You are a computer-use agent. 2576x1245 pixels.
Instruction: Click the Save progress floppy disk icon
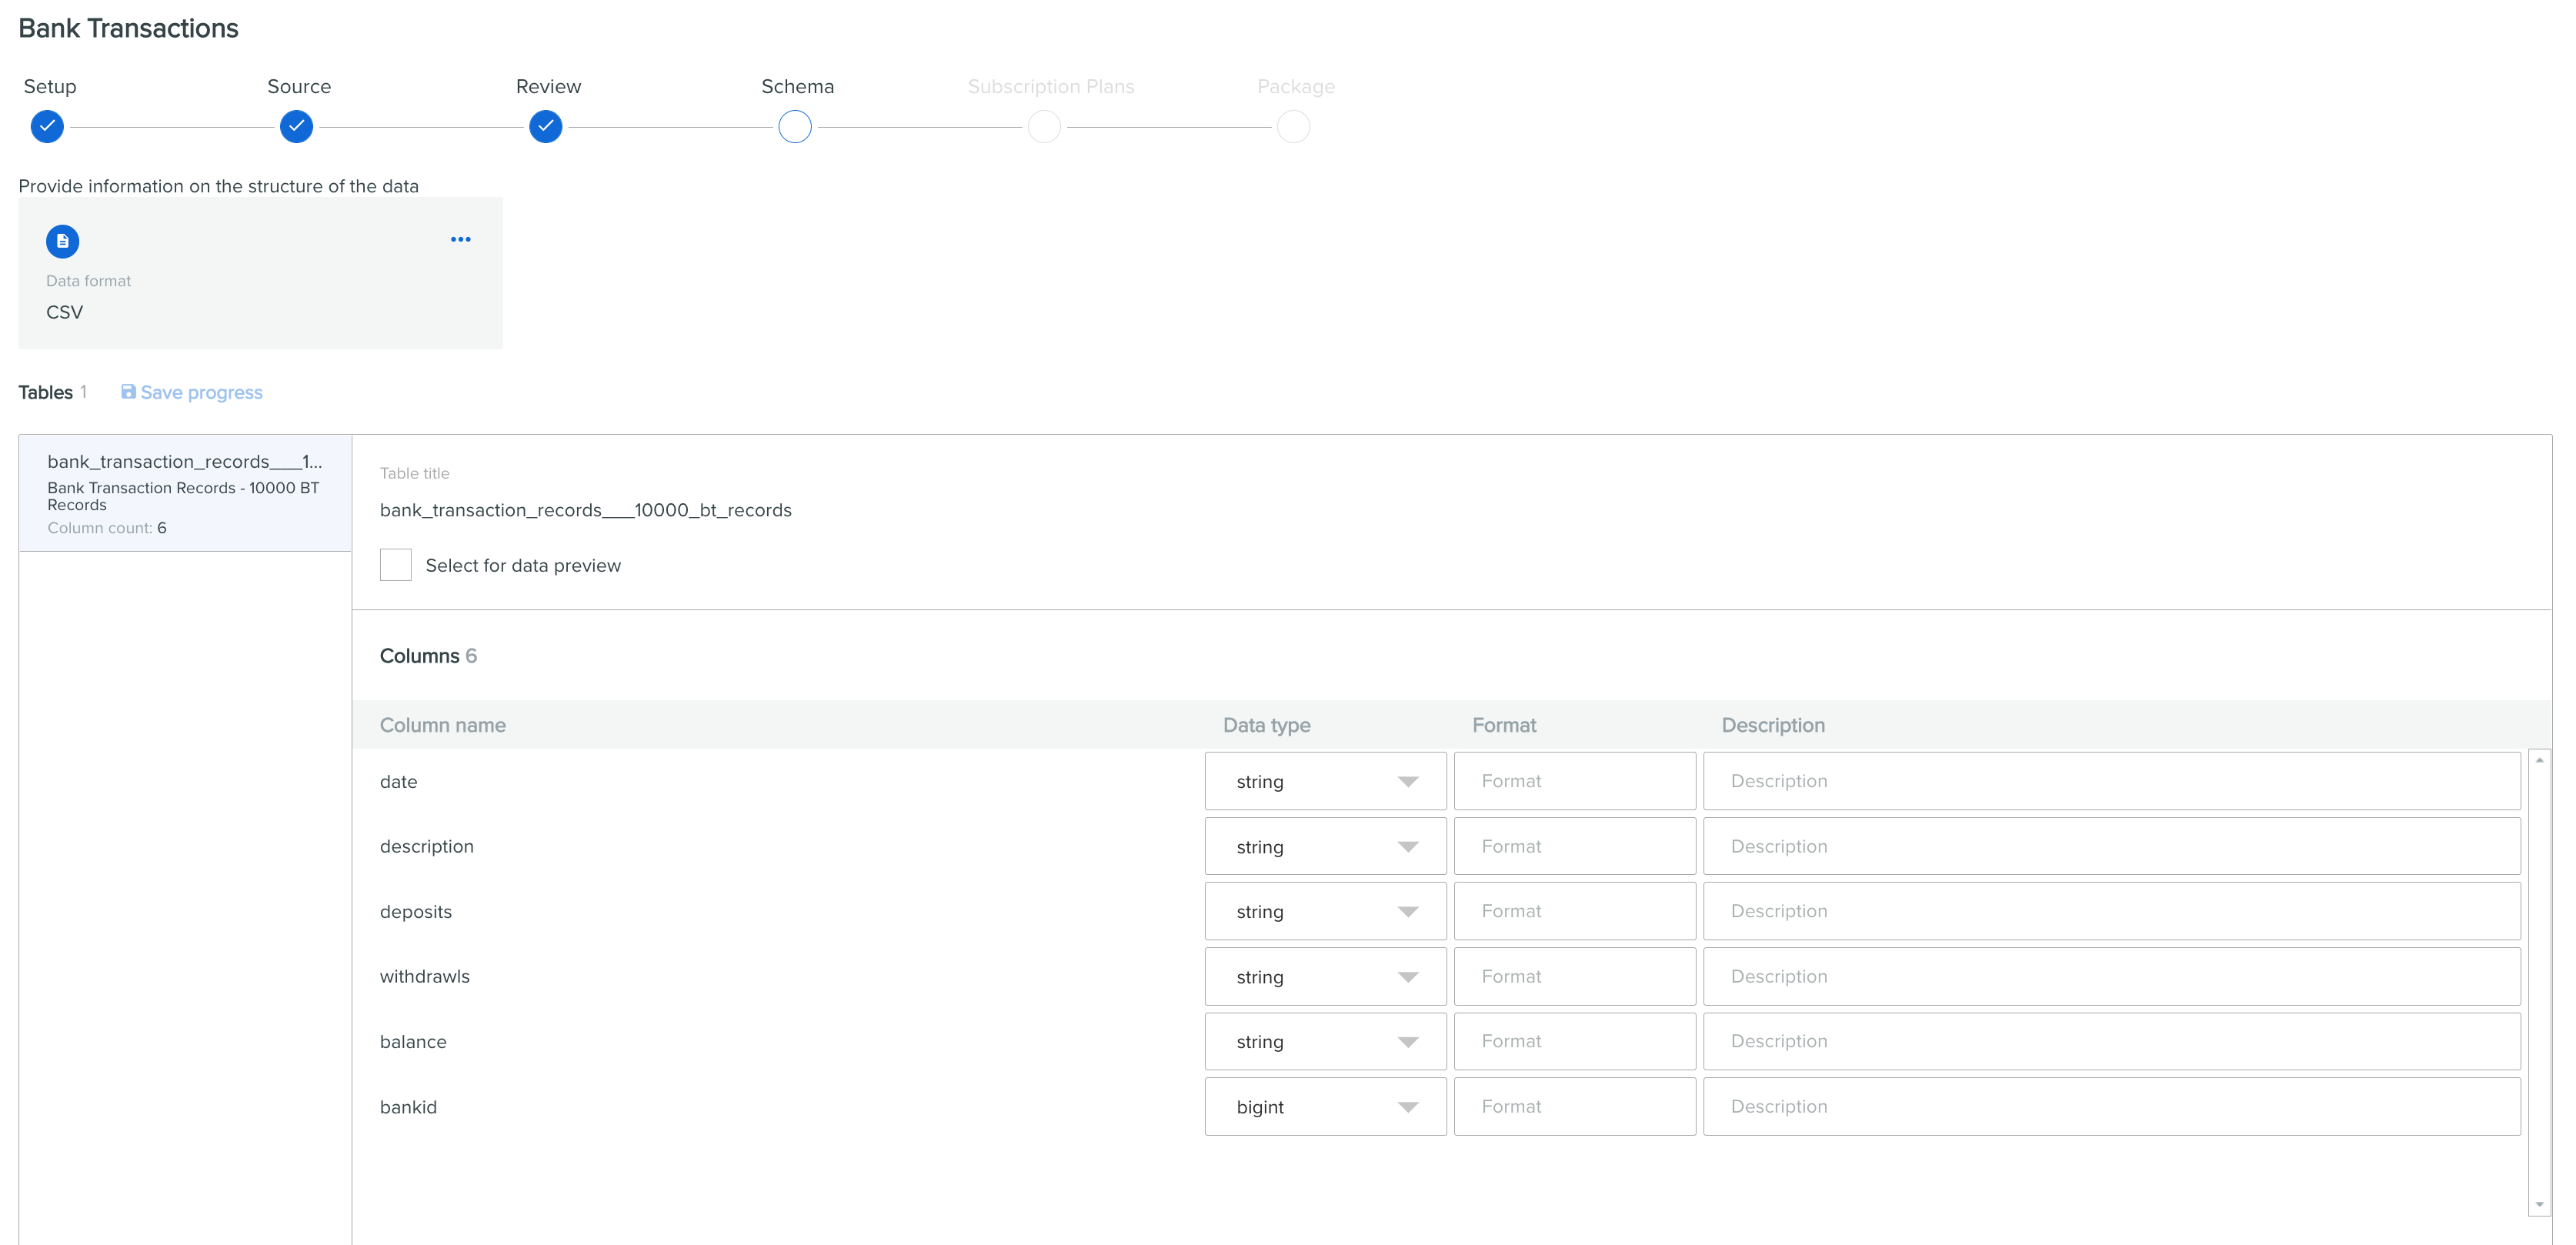[x=128, y=392]
